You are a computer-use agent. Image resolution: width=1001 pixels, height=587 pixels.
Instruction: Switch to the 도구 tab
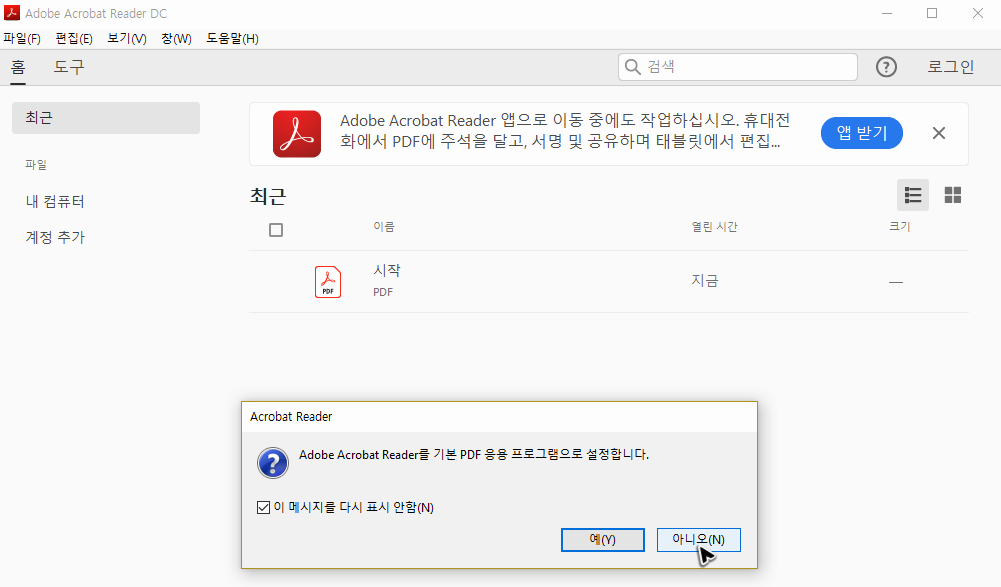click(x=69, y=67)
